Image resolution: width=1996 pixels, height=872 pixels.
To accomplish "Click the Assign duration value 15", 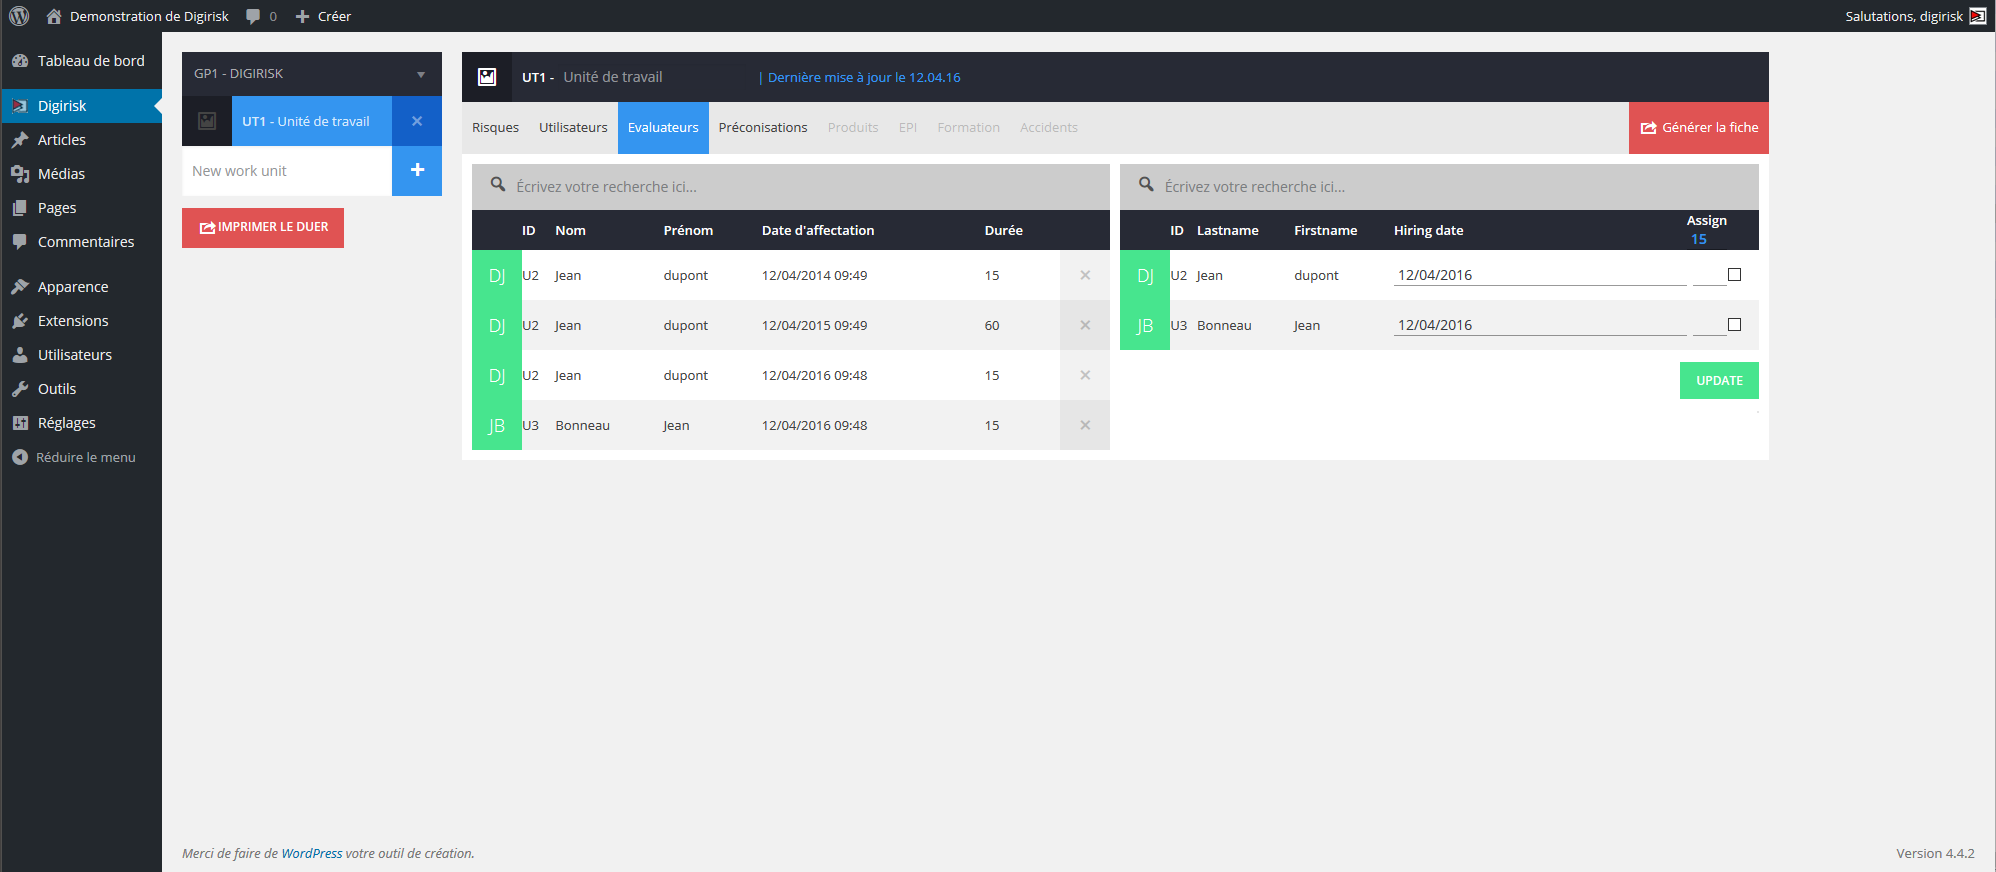I will pyautogui.click(x=1698, y=239).
